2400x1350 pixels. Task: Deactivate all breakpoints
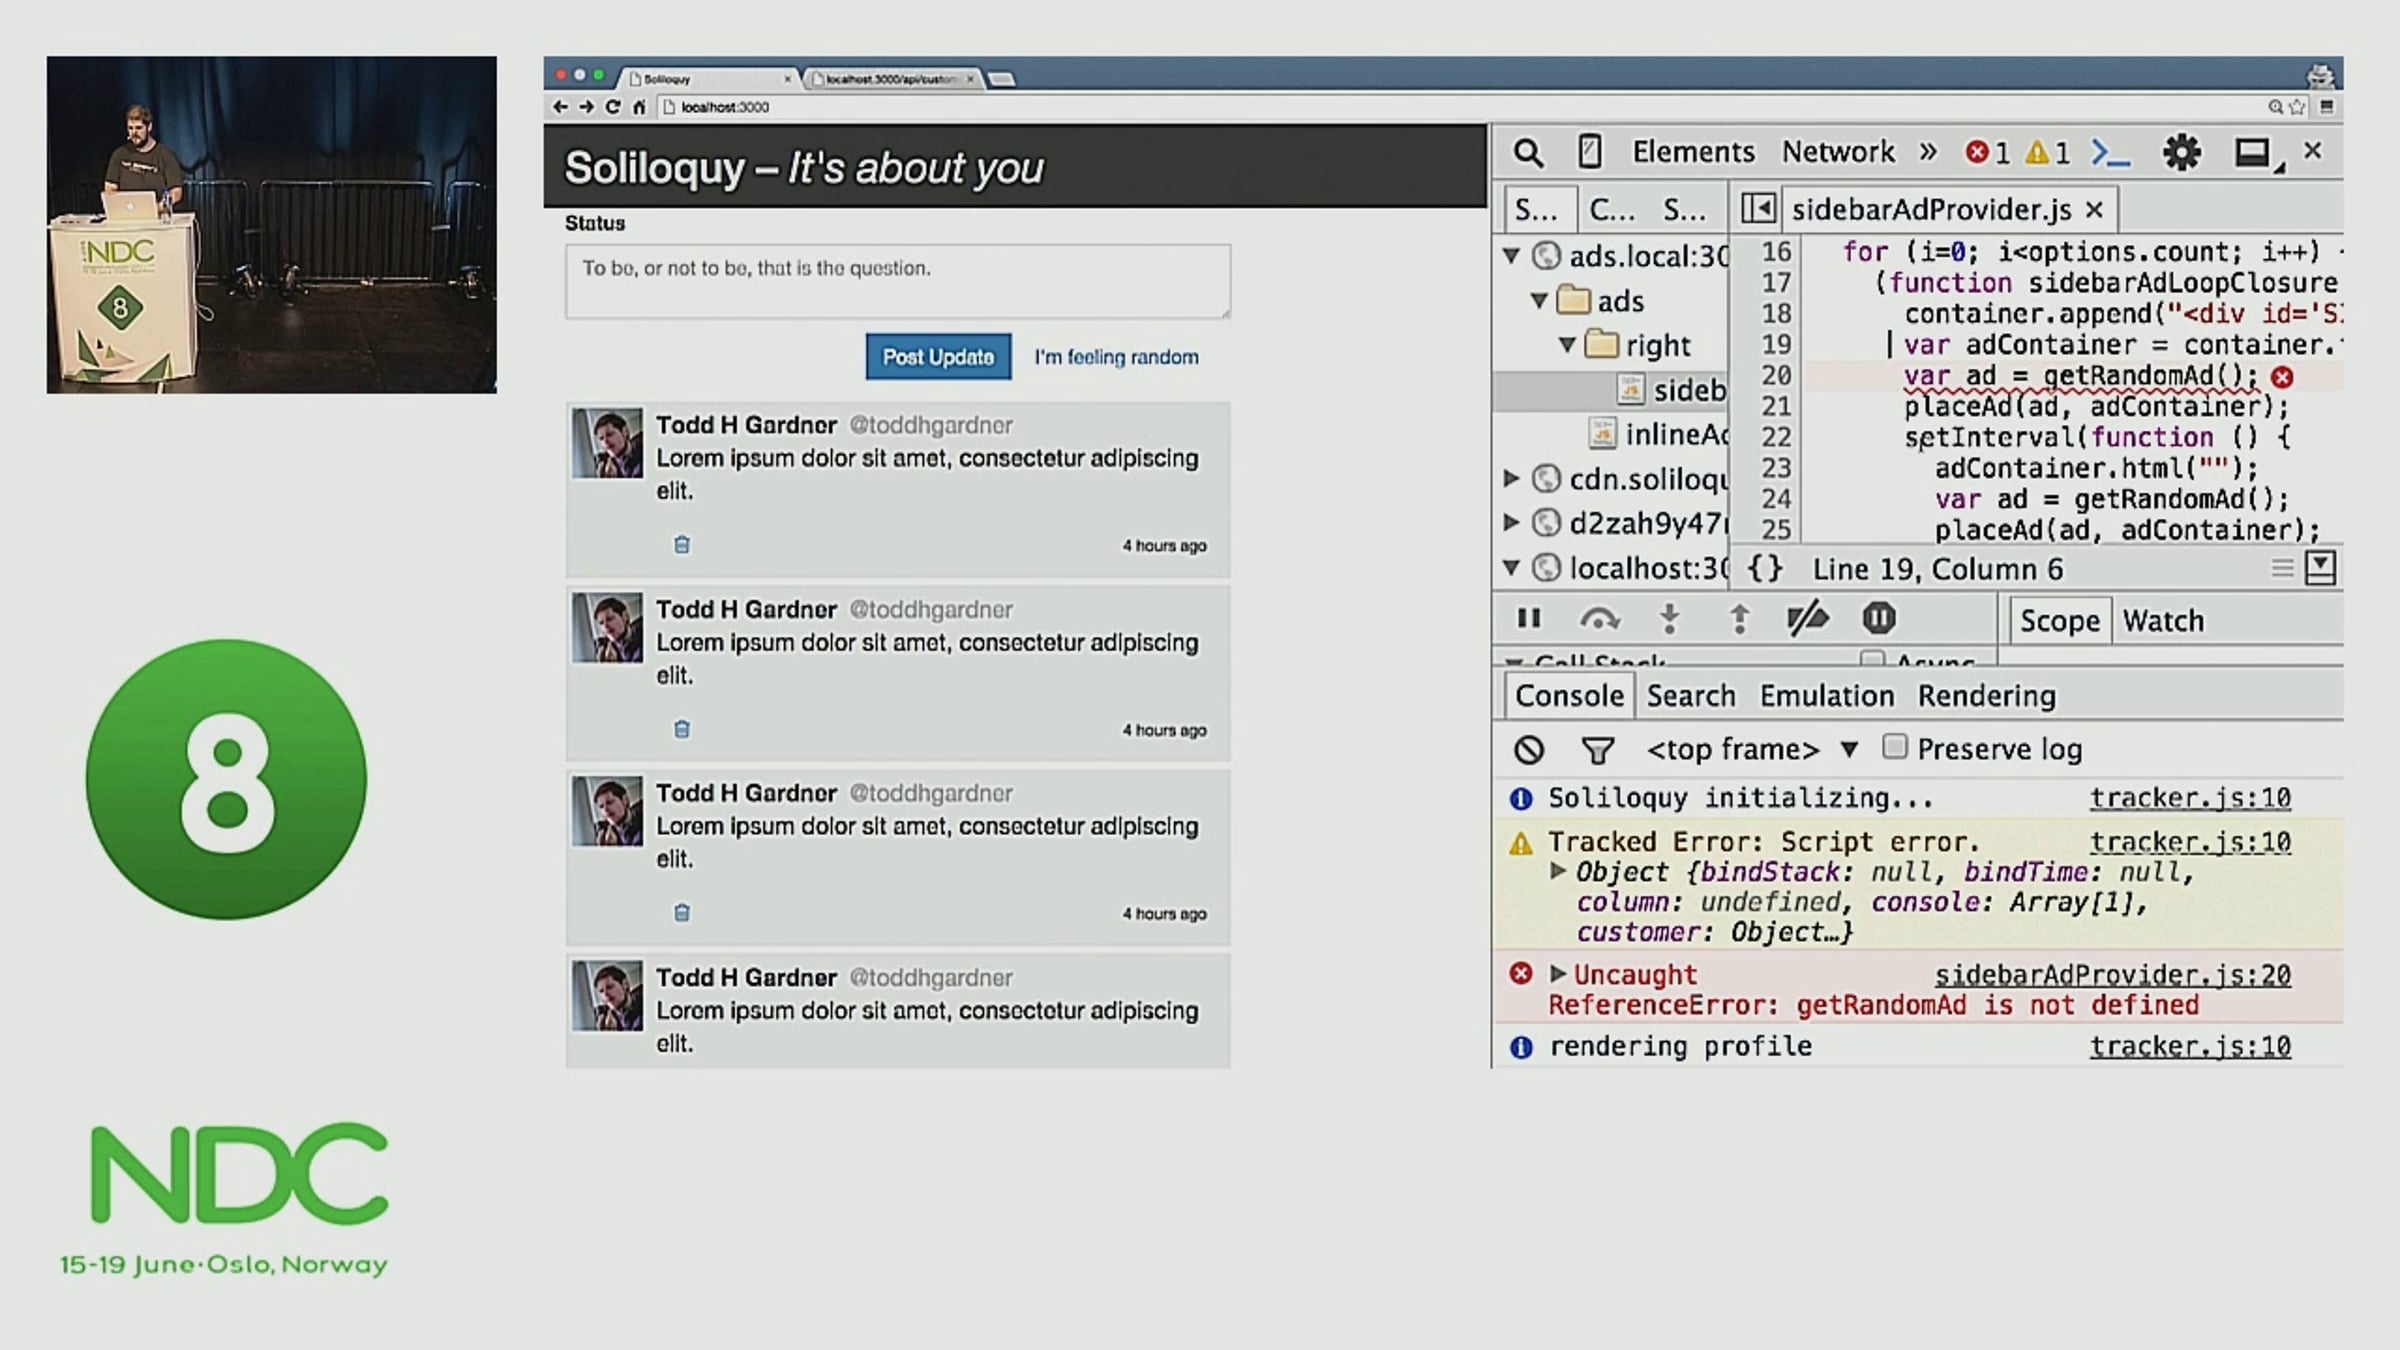pos(1807,619)
